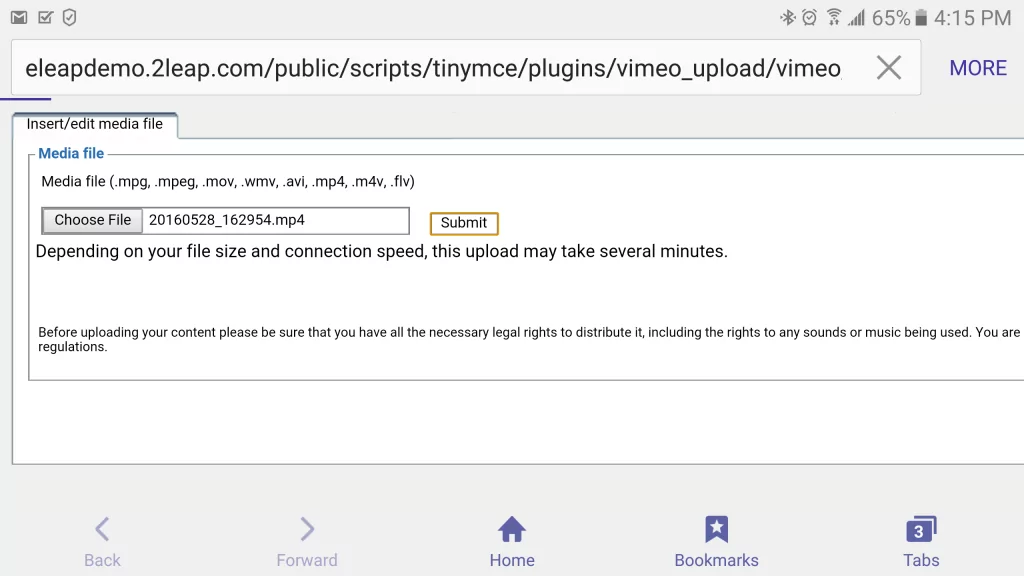The width and height of the screenshot is (1024, 576).
Task: Open the mail notification icon in status bar
Action: coord(19,18)
